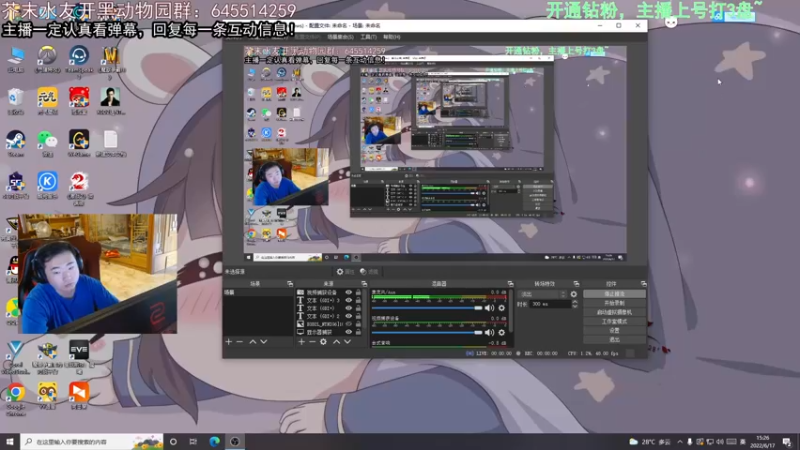
Task: Open the scene transition type dropdown
Action: [542, 294]
